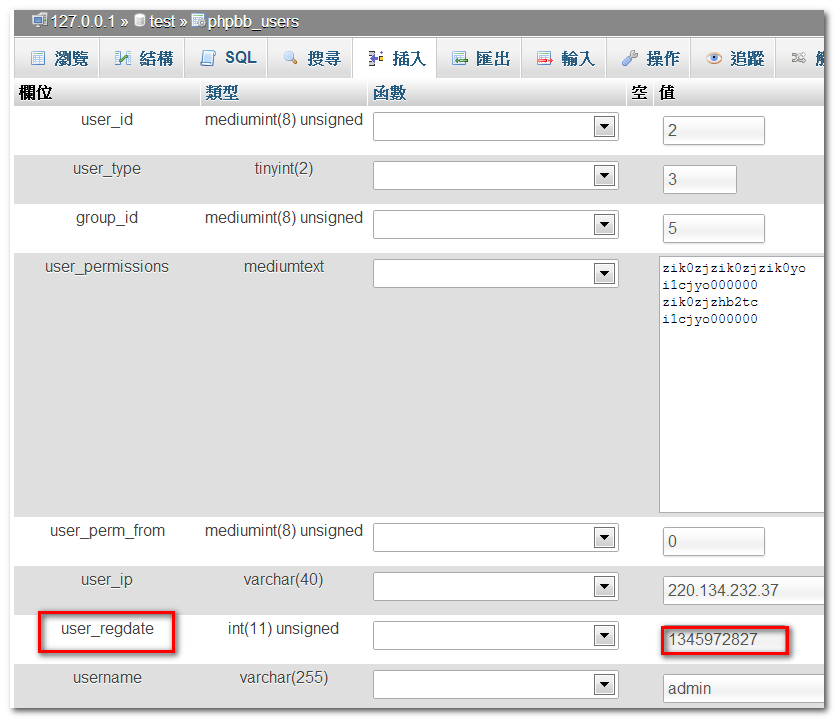Open the test database breadcrumb link
Viewport: 835px width, 719px height.
coord(162,21)
